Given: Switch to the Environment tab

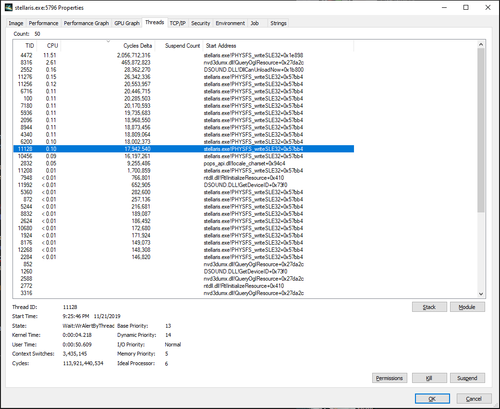Looking at the screenshot, I should pos(230,23).
